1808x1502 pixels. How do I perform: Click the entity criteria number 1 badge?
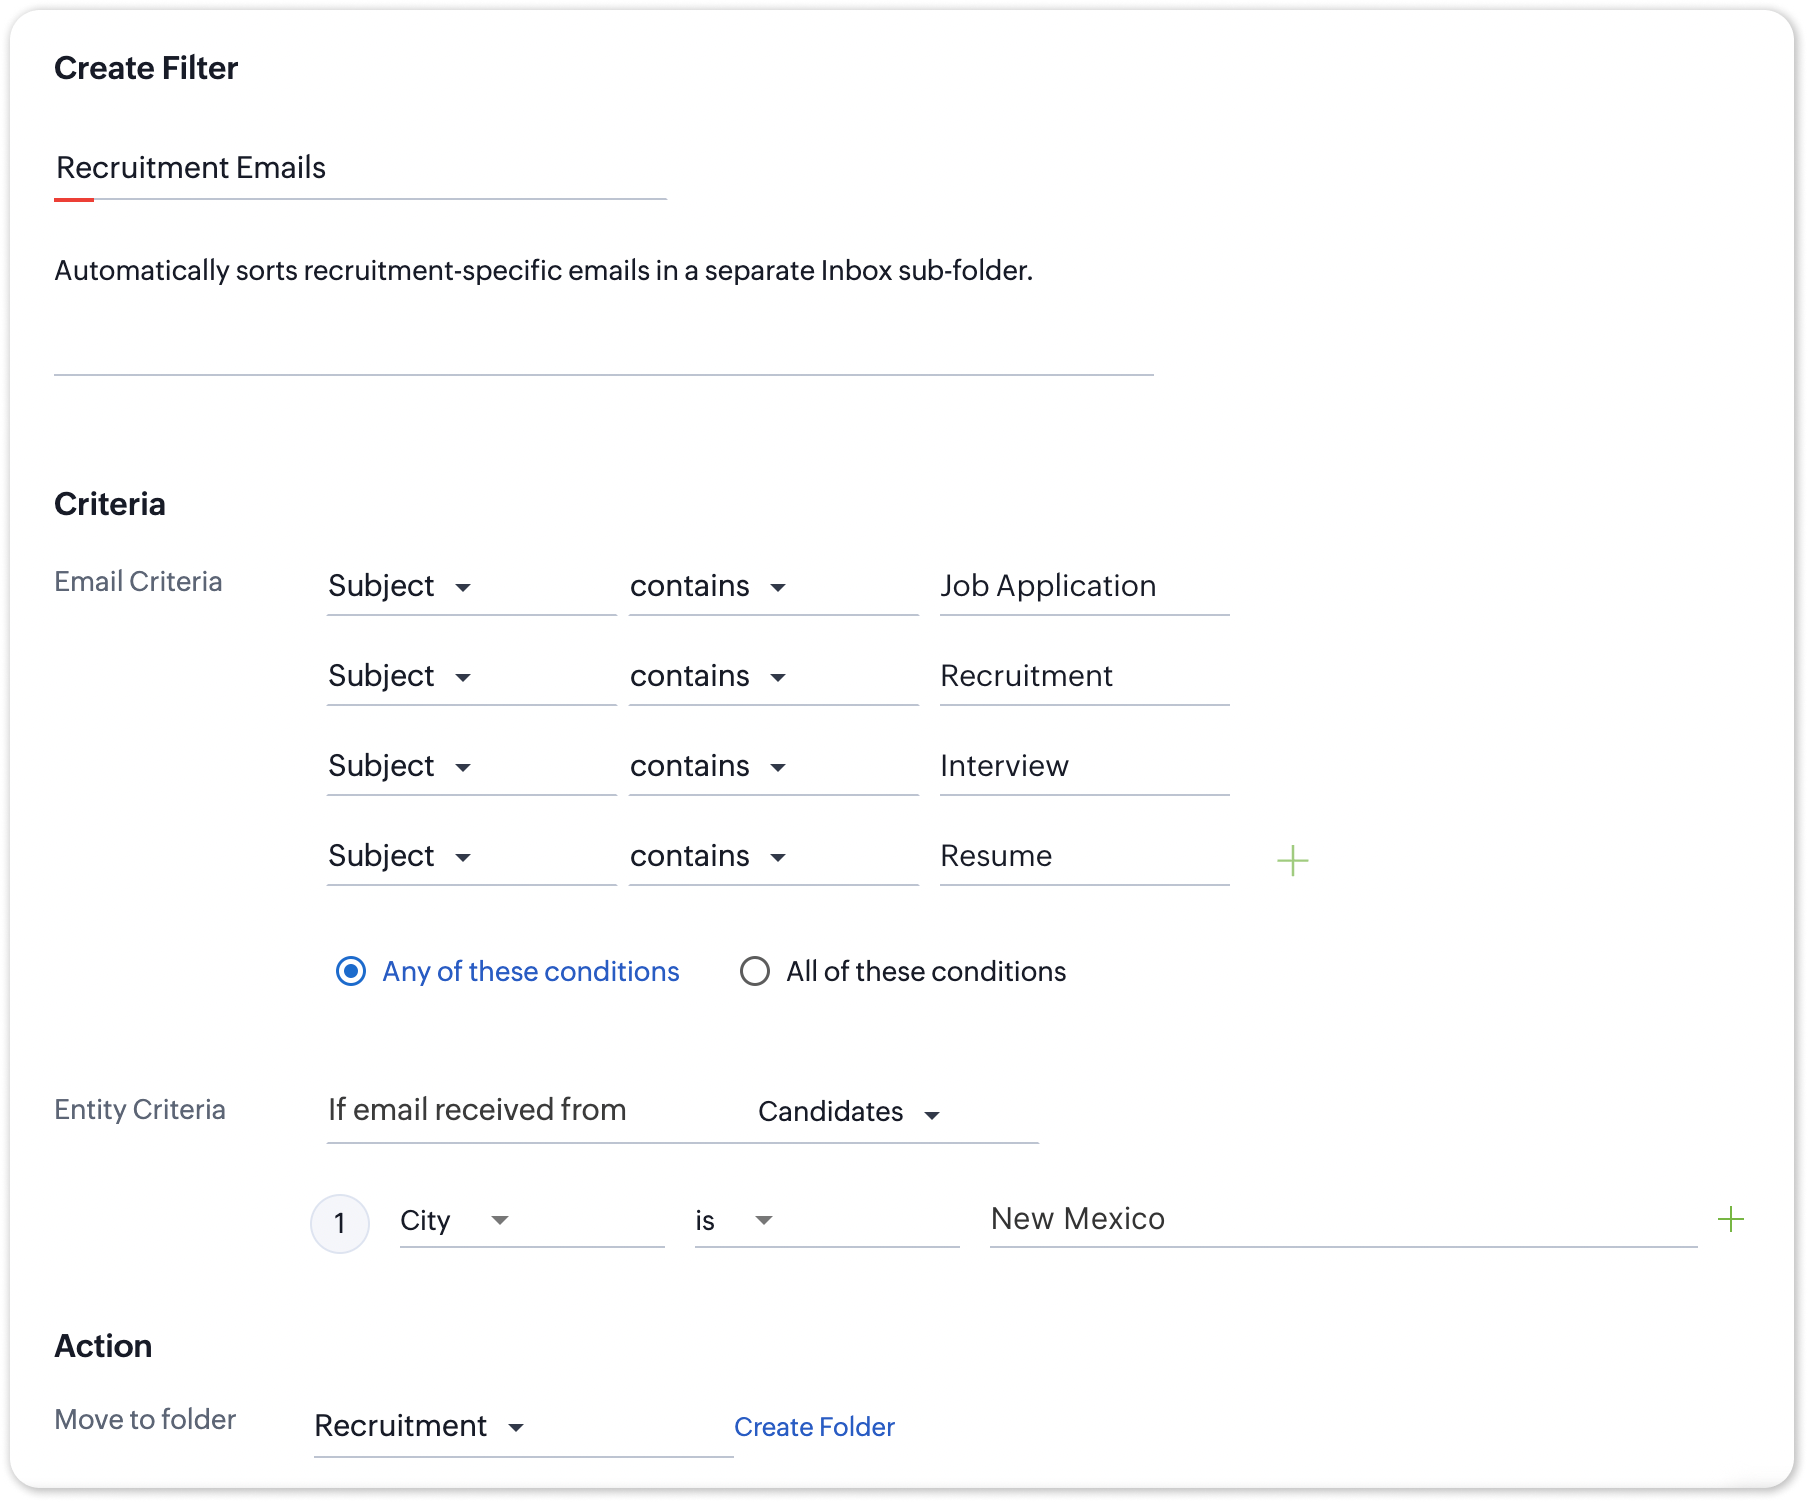(x=340, y=1223)
